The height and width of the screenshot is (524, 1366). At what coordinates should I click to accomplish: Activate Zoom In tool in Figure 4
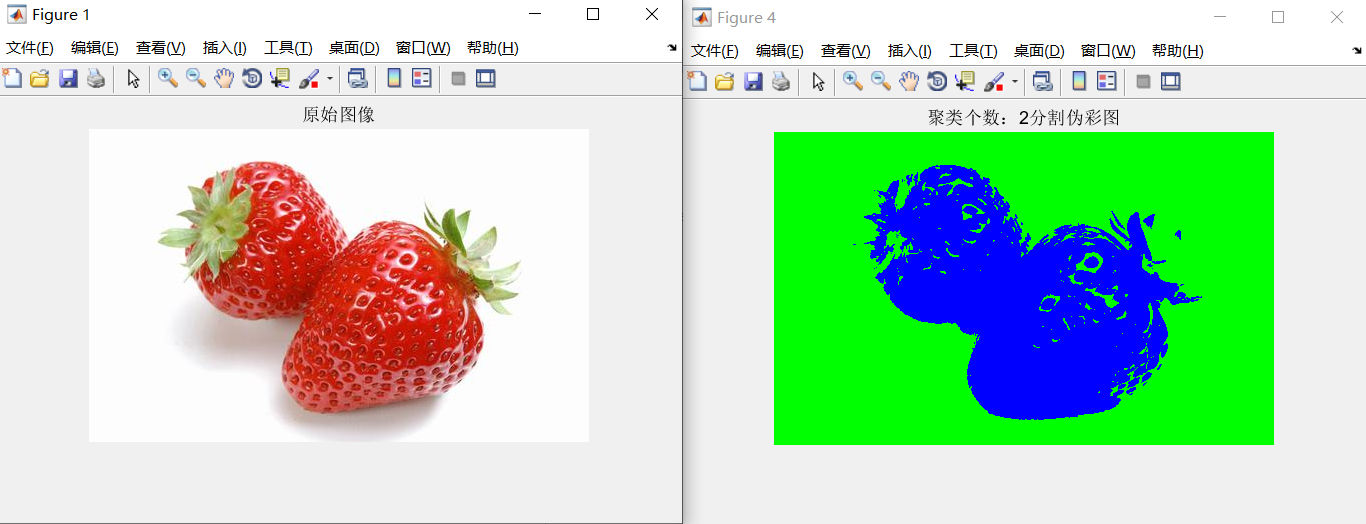853,81
